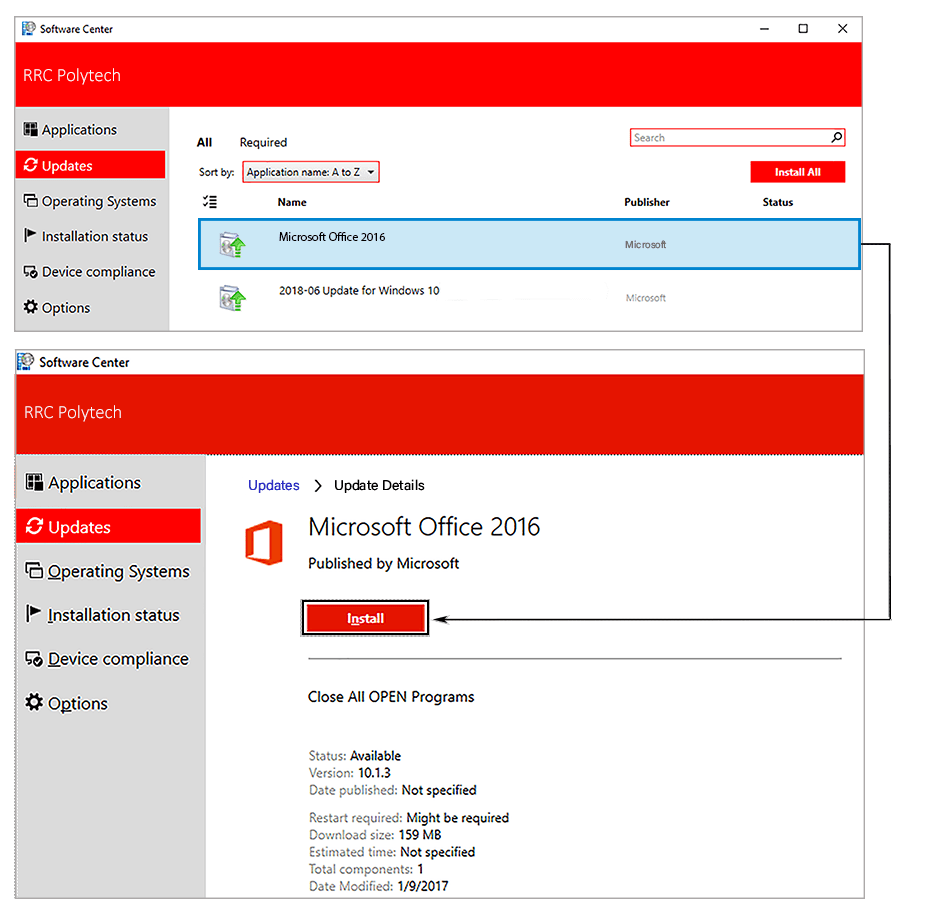The width and height of the screenshot is (936, 918).
Task: Click the Update Details breadcrumb text
Action: 379,485
